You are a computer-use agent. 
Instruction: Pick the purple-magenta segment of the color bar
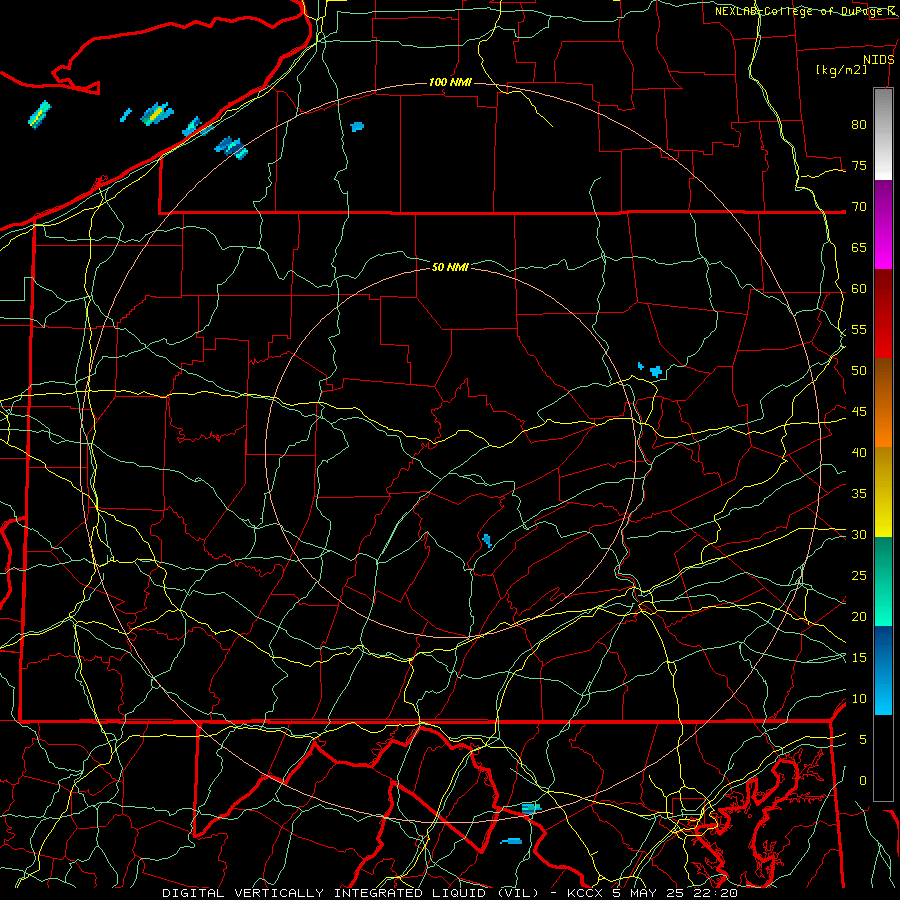(x=883, y=225)
